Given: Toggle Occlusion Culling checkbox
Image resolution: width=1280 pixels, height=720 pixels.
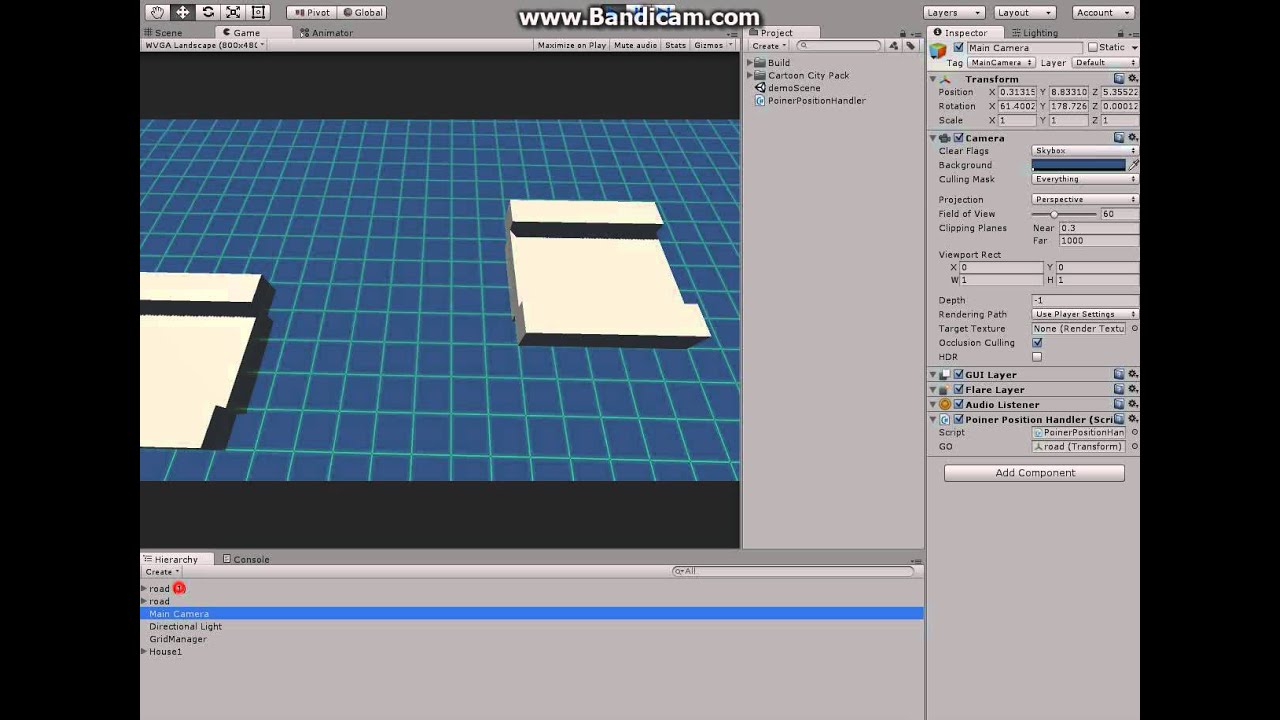Looking at the screenshot, I should tap(1037, 342).
